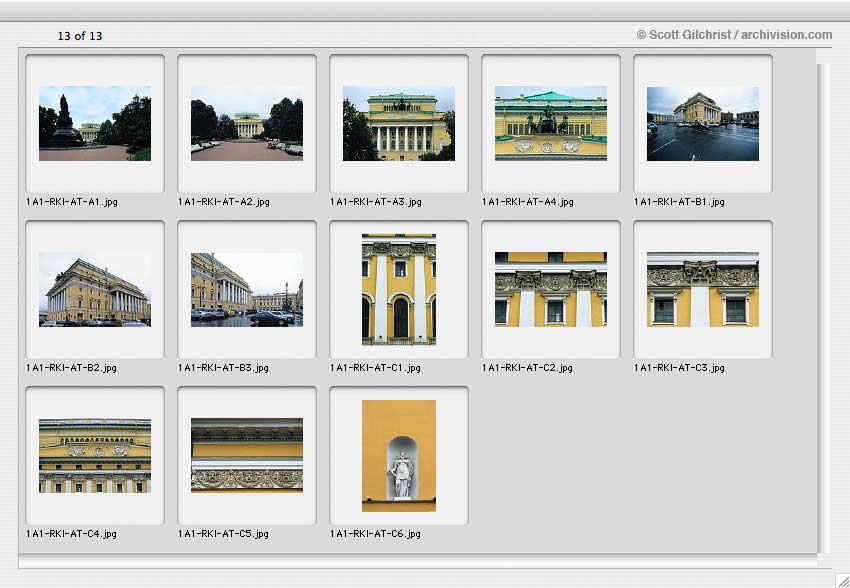Click filename label 1A1-RKI-AT-C5.jpg
Image resolution: width=850 pixels, height=588 pixels.
click(x=223, y=533)
